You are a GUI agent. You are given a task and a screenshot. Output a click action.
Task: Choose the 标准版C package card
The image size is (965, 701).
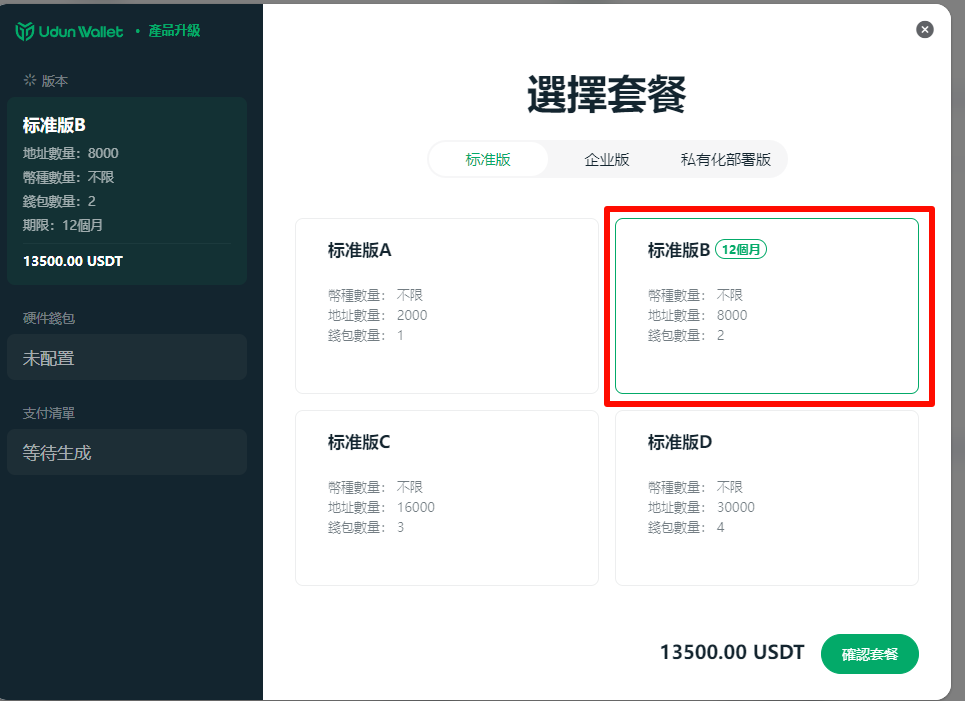(x=446, y=498)
